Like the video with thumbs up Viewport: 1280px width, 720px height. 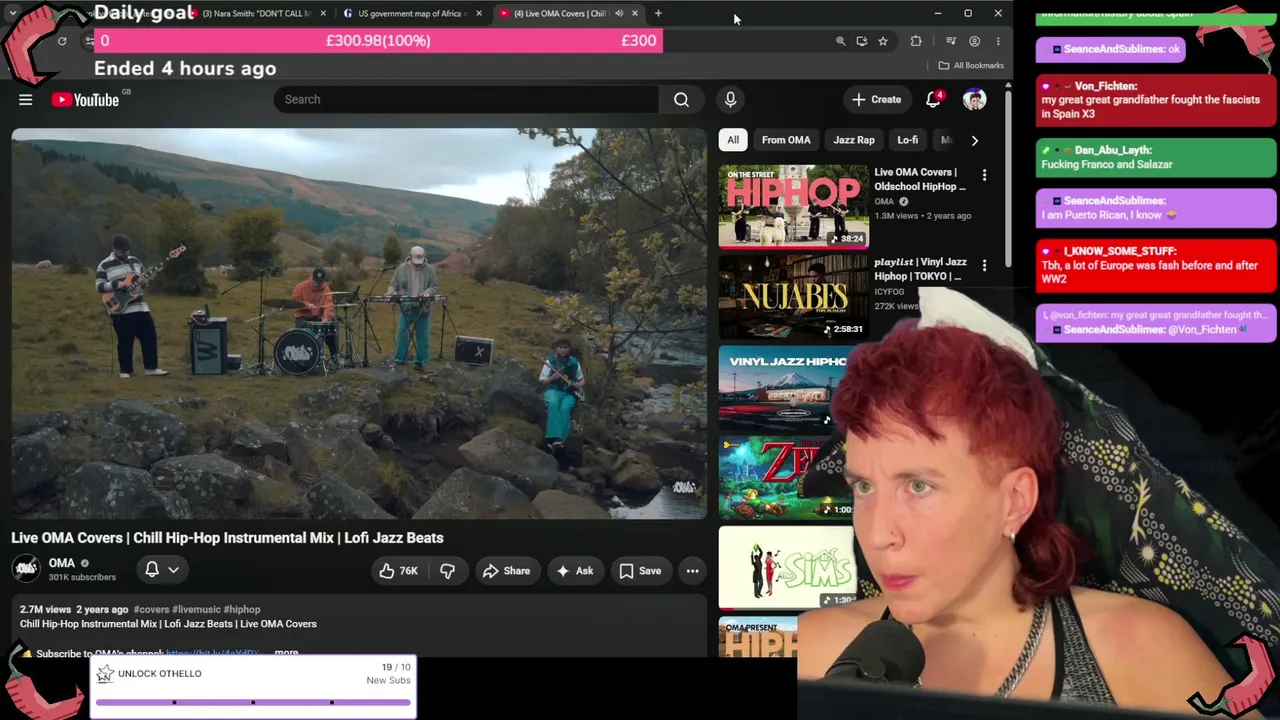pos(397,570)
